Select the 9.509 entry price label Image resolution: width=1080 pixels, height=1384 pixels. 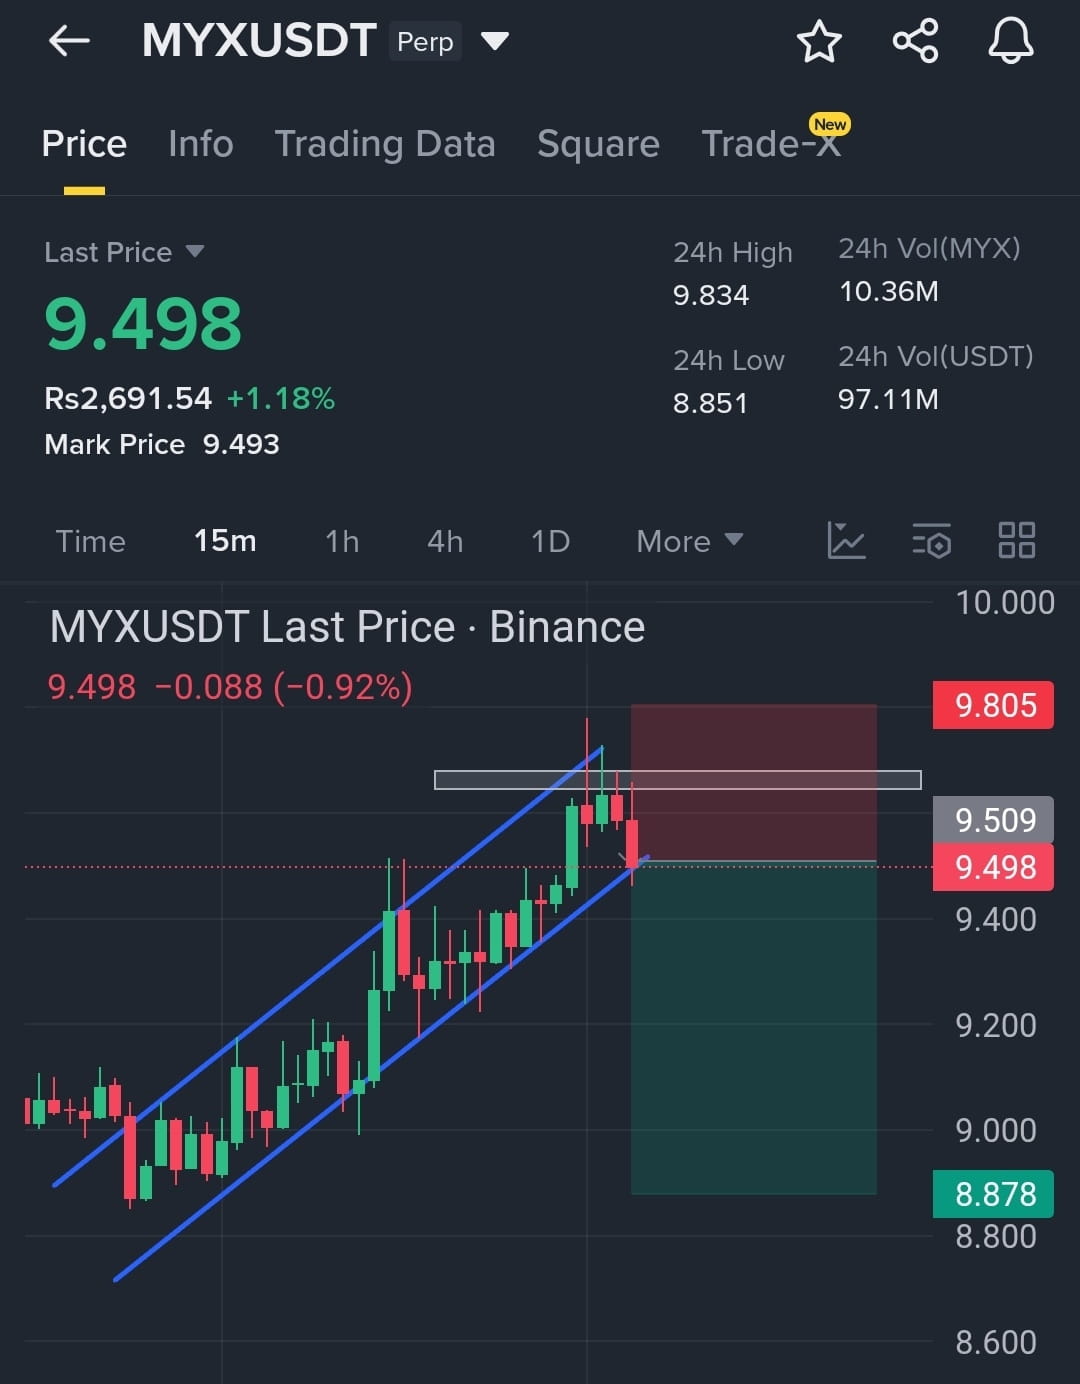point(993,819)
